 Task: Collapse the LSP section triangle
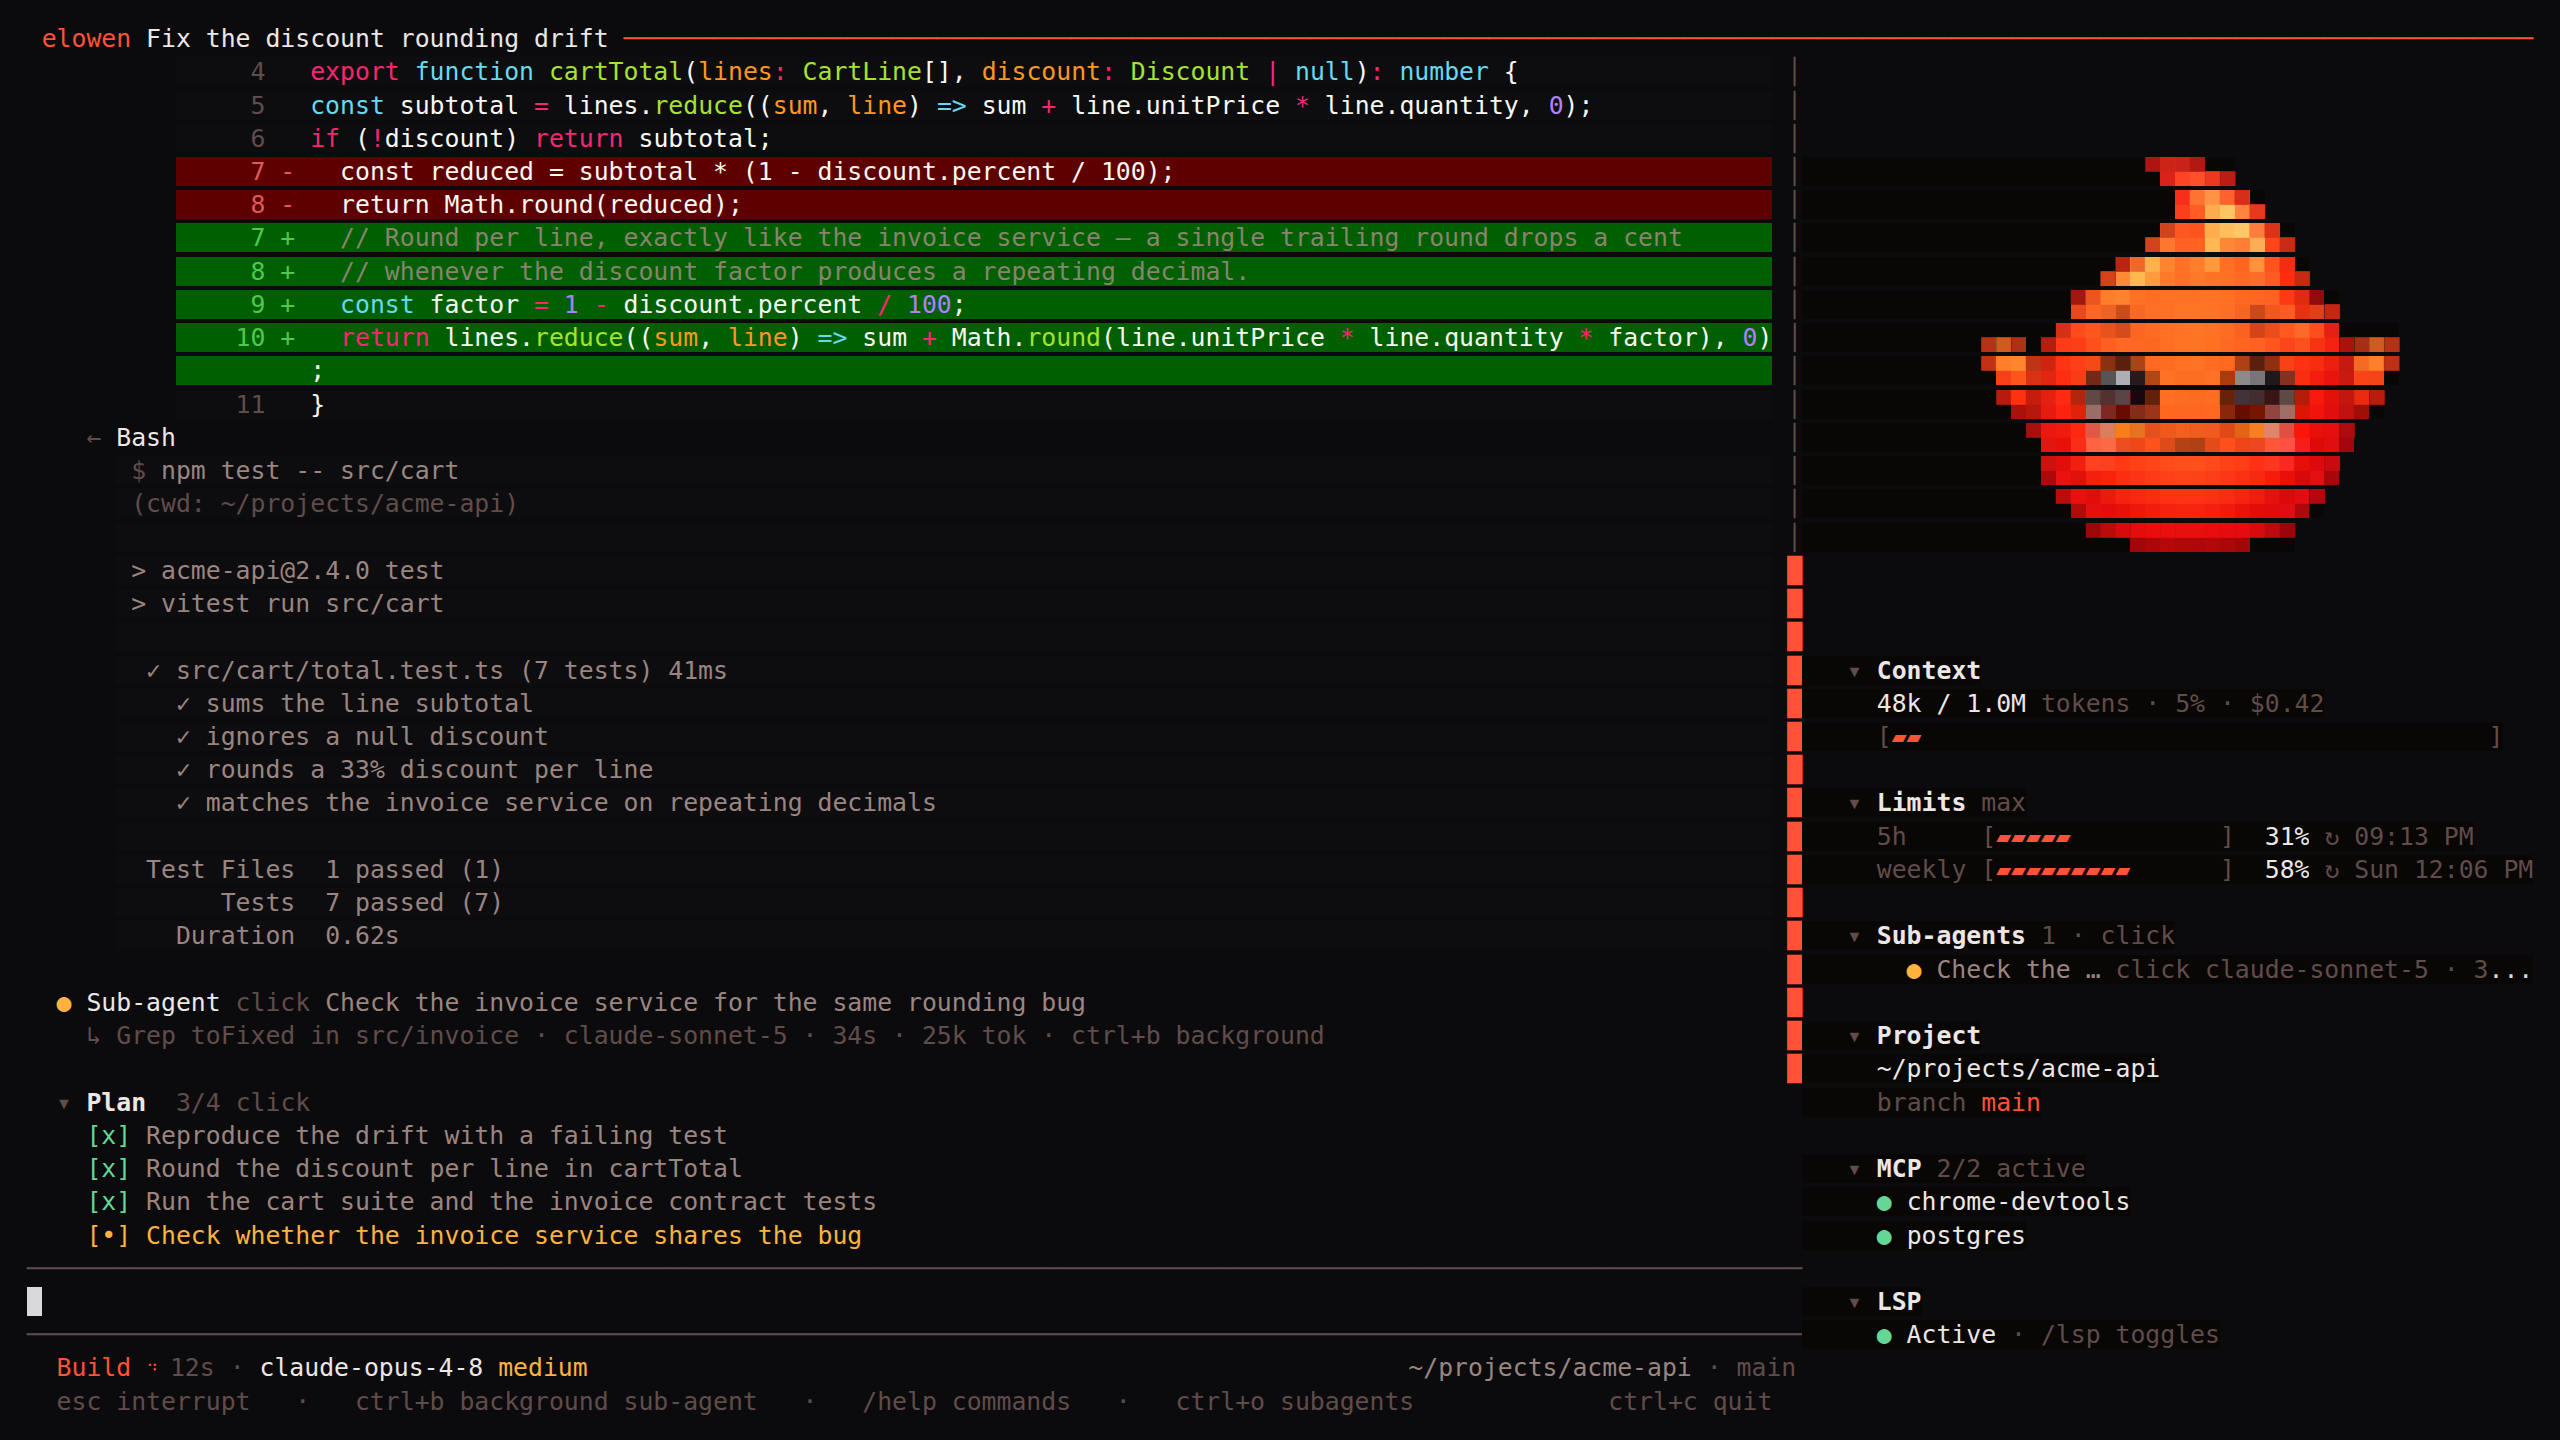(x=1854, y=1302)
